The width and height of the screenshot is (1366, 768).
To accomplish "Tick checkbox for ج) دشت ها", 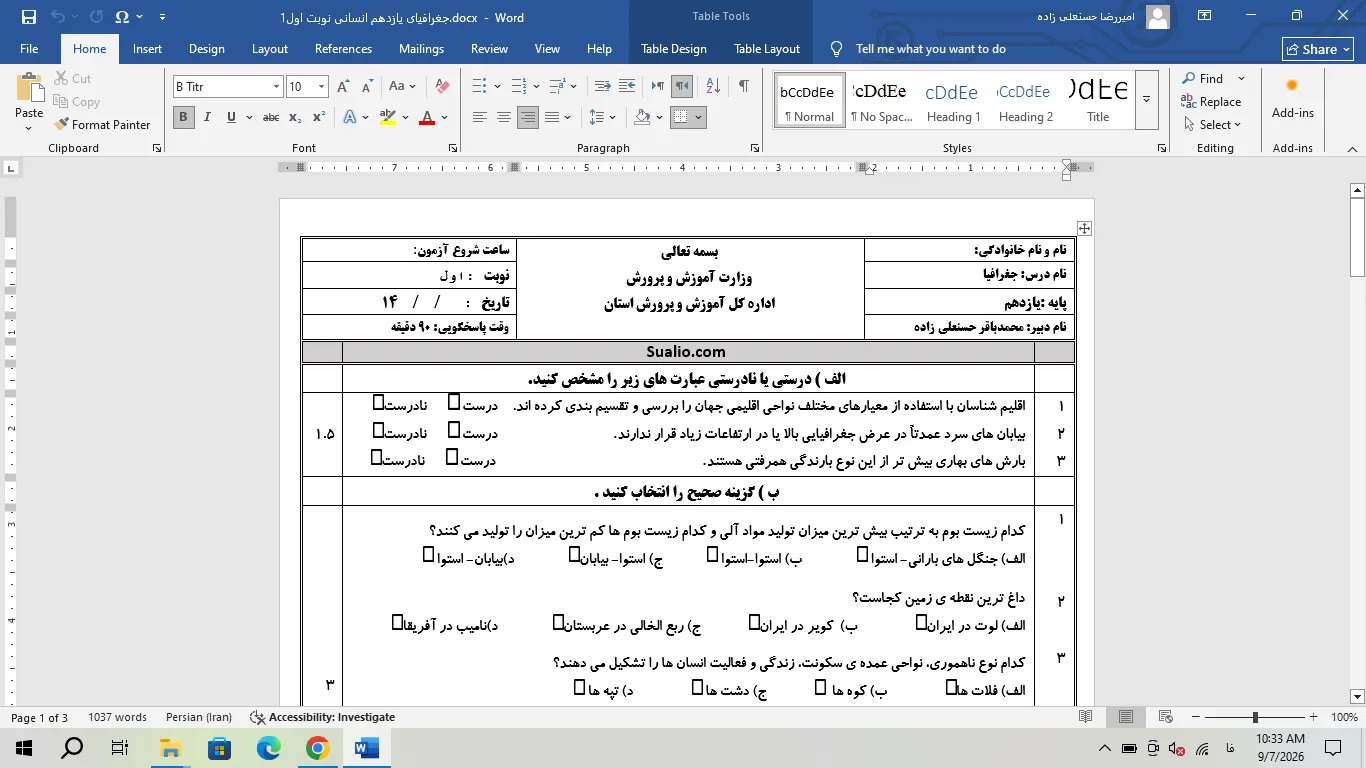I will click(698, 687).
